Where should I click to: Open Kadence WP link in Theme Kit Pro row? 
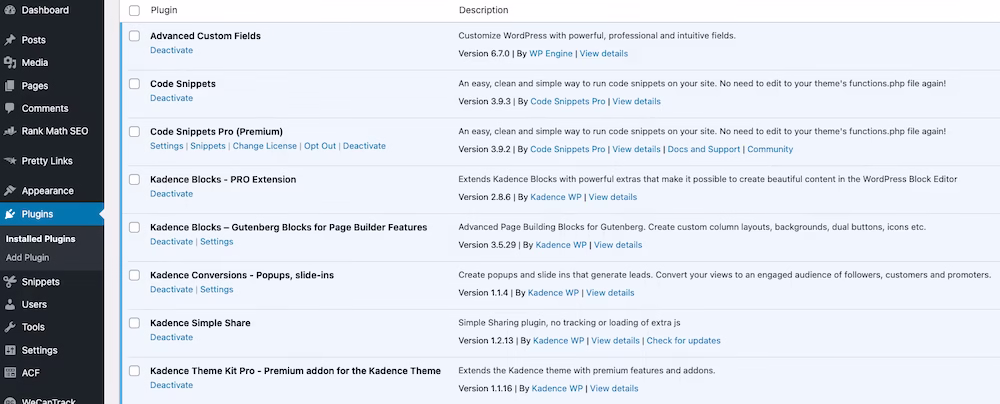coord(557,389)
